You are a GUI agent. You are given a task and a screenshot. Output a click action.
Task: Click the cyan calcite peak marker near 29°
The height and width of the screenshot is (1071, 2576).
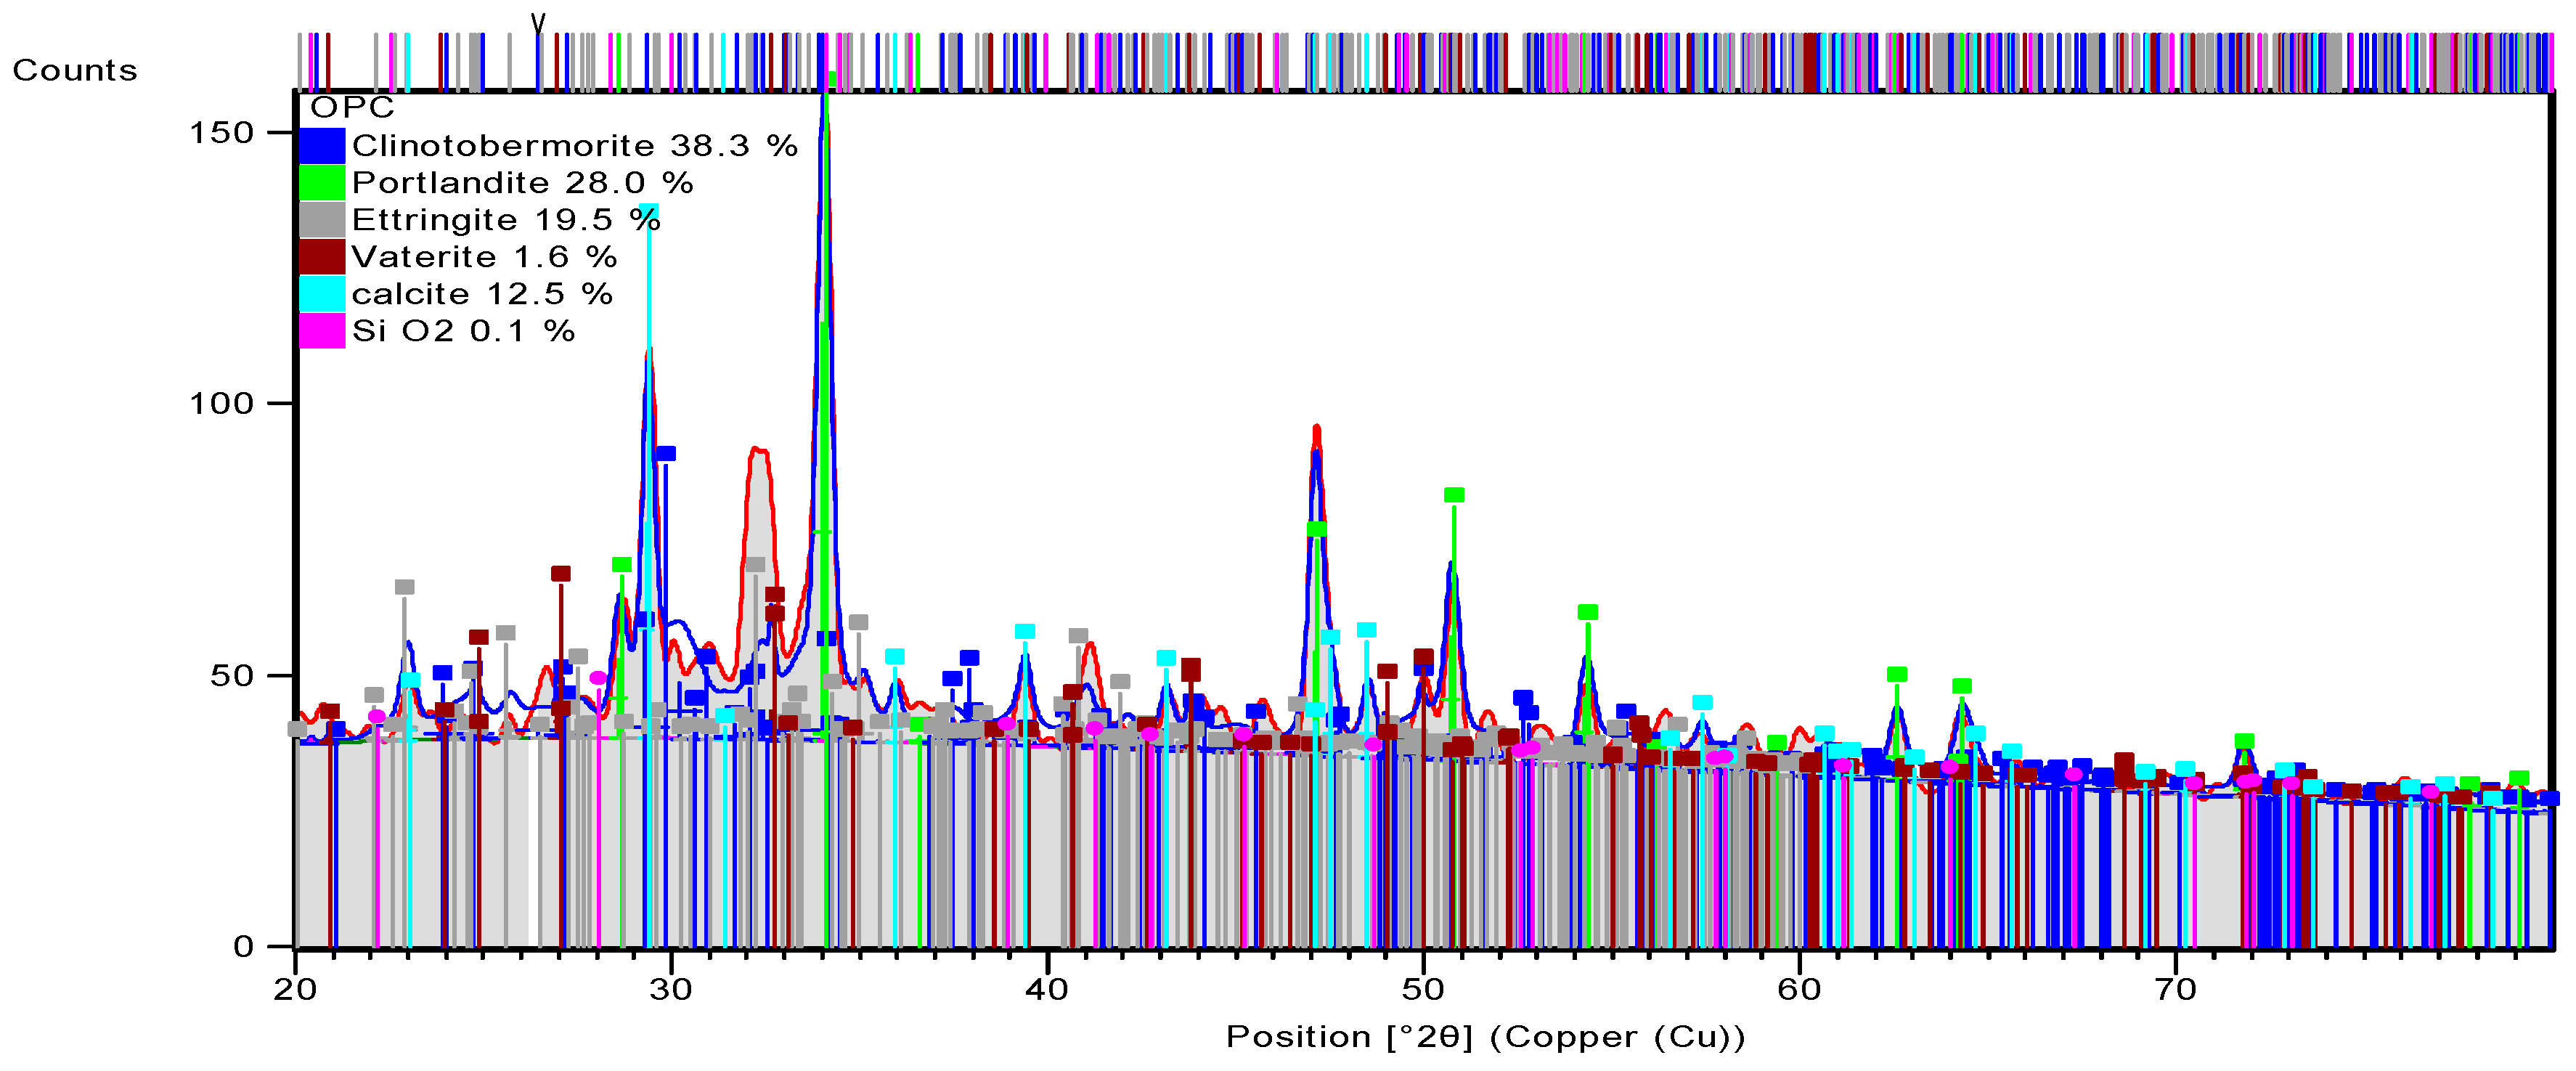[649, 212]
